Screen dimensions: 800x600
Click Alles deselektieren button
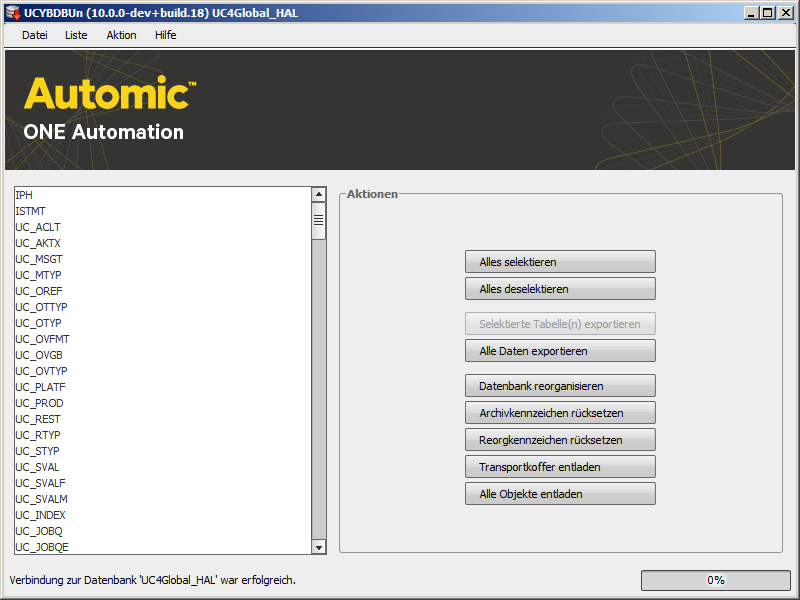(x=560, y=289)
